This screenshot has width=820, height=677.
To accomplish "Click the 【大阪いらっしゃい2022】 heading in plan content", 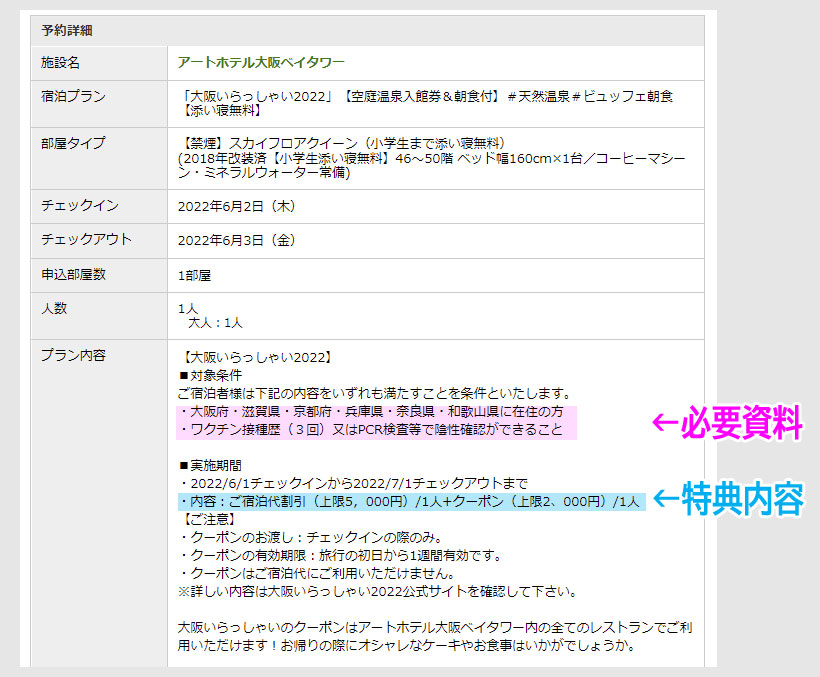I will point(256,358).
